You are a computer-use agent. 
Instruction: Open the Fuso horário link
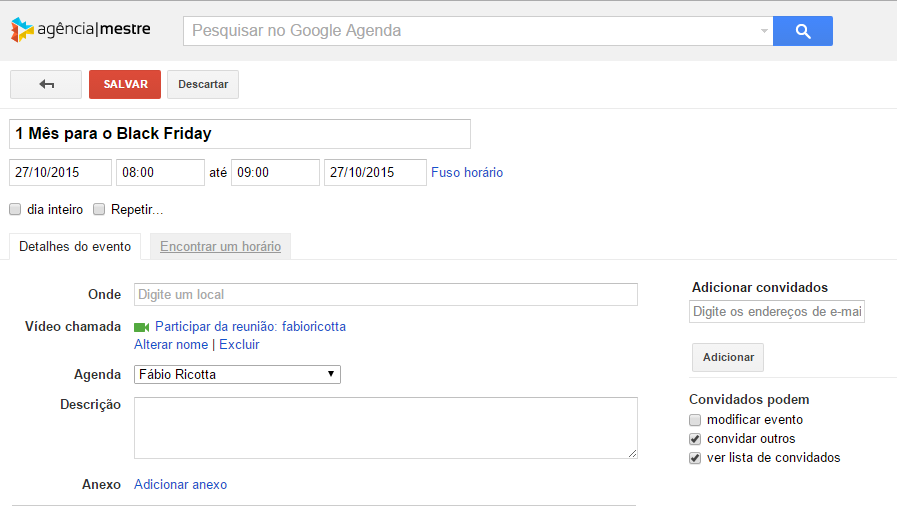467,173
